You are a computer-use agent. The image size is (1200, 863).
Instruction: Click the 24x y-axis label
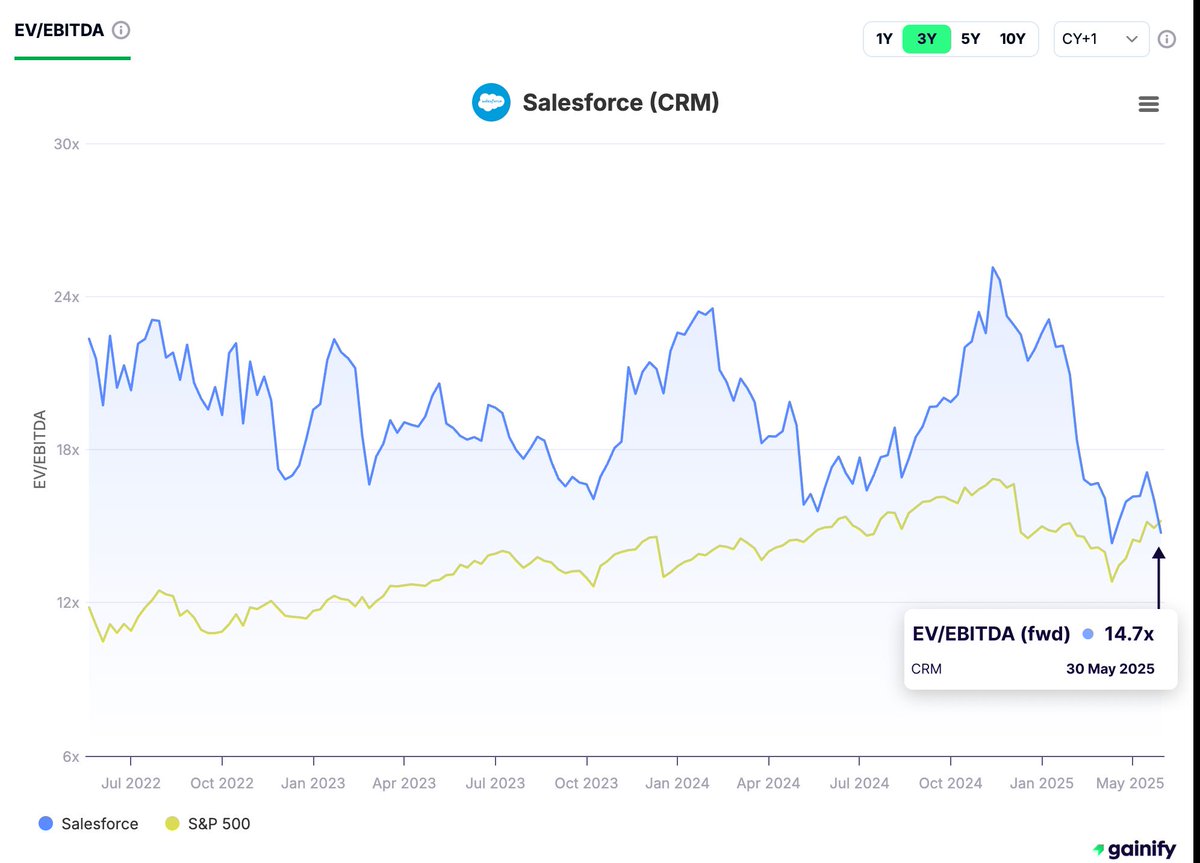66,297
